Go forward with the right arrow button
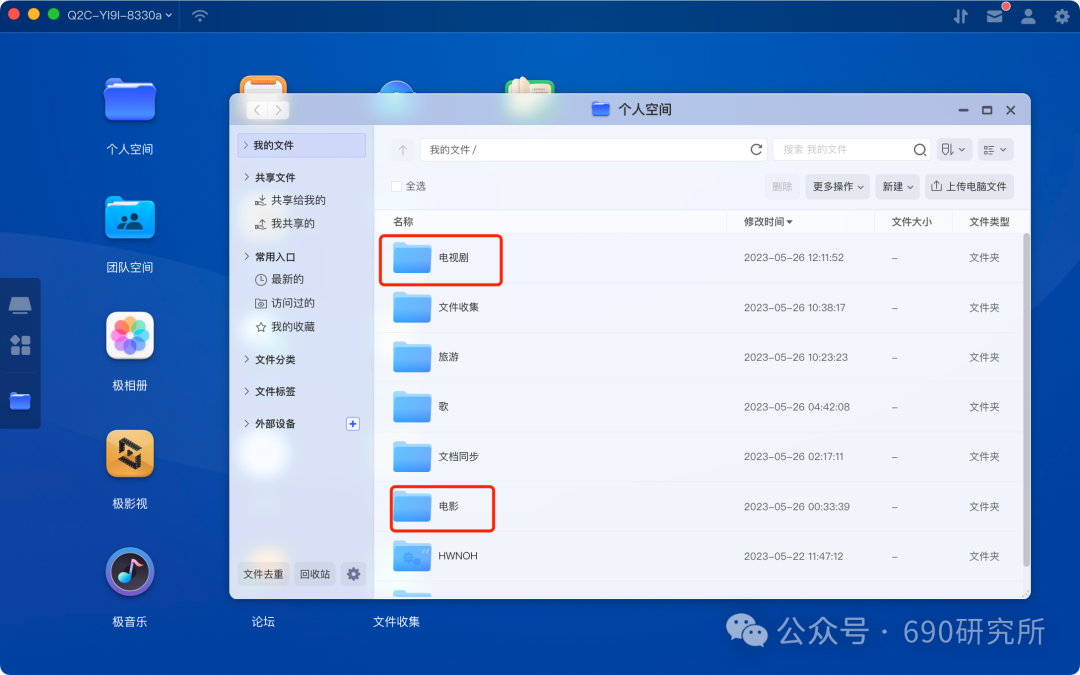The height and width of the screenshot is (675, 1080). [x=278, y=110]
